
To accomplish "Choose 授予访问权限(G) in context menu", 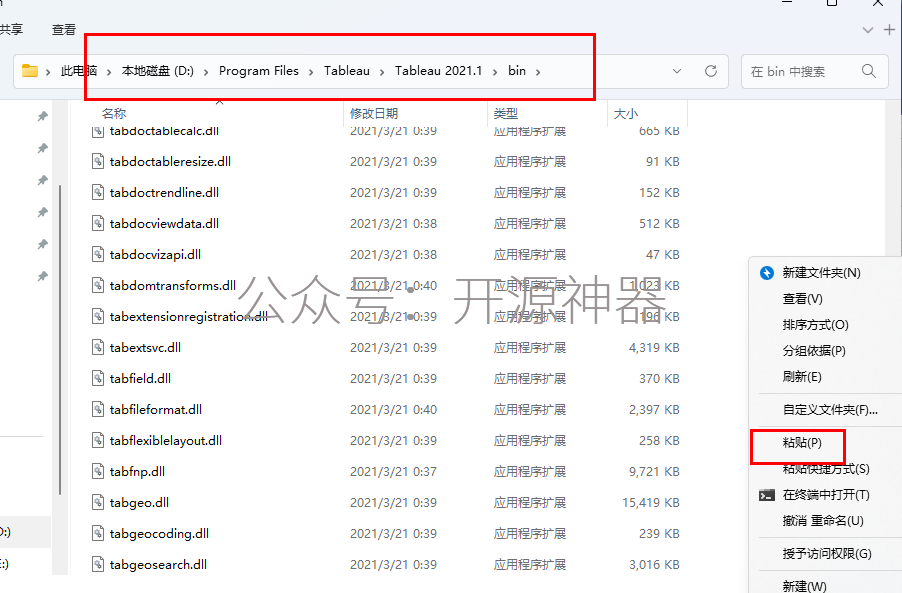I will coord(827,553).
